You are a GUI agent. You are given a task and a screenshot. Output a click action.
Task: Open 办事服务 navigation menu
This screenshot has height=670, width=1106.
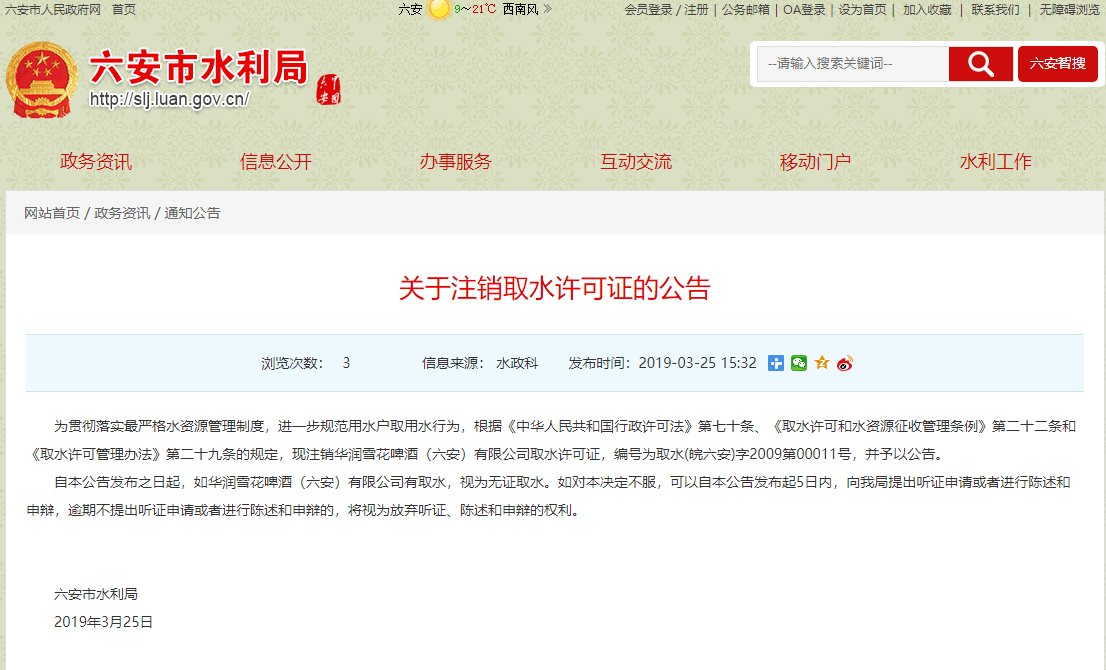tap(456, 162)
